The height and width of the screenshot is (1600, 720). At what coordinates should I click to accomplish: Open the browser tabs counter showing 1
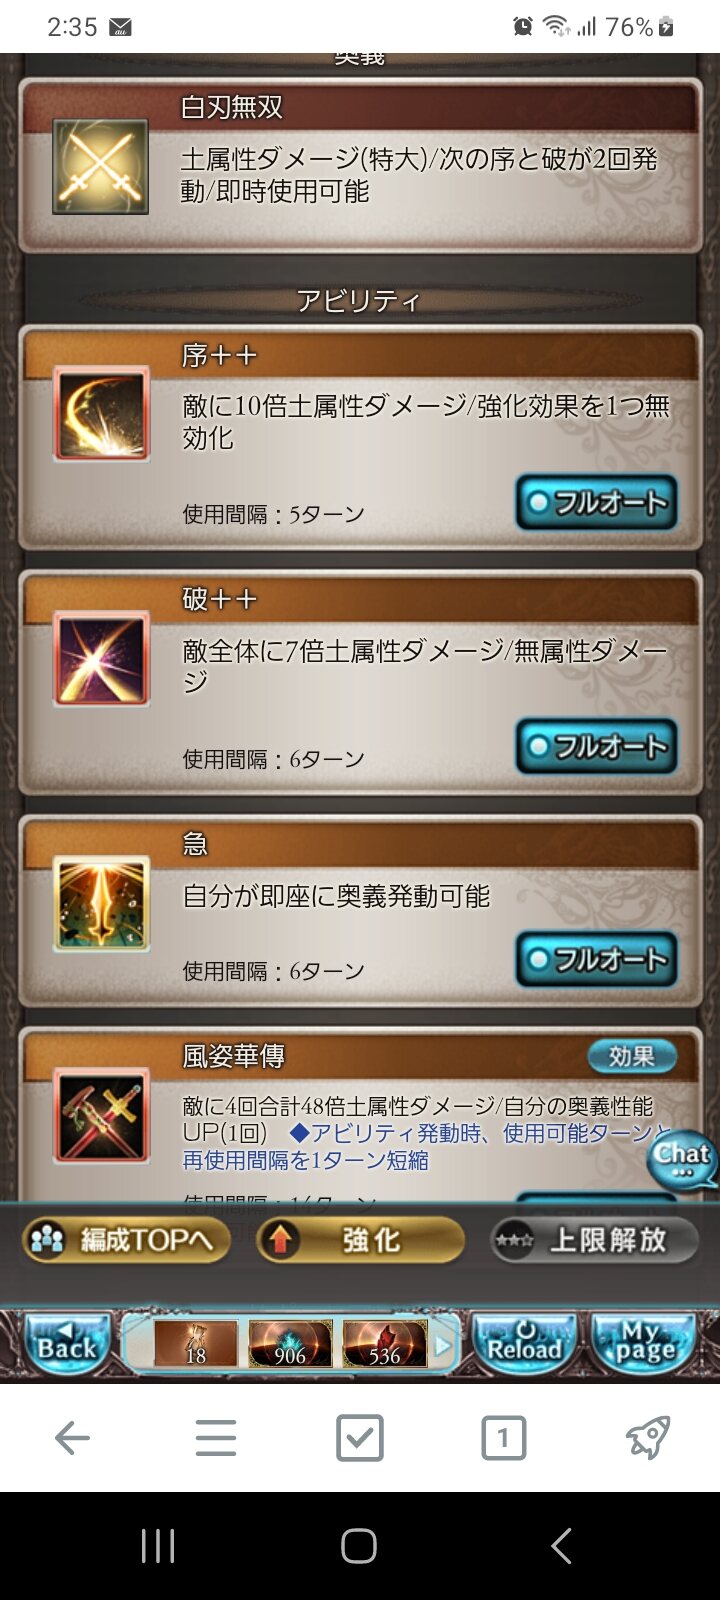click(x=503, y=1438)
